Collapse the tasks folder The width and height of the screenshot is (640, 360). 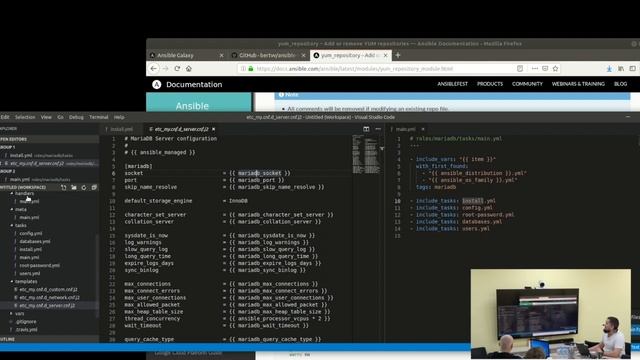coord(20,225)
